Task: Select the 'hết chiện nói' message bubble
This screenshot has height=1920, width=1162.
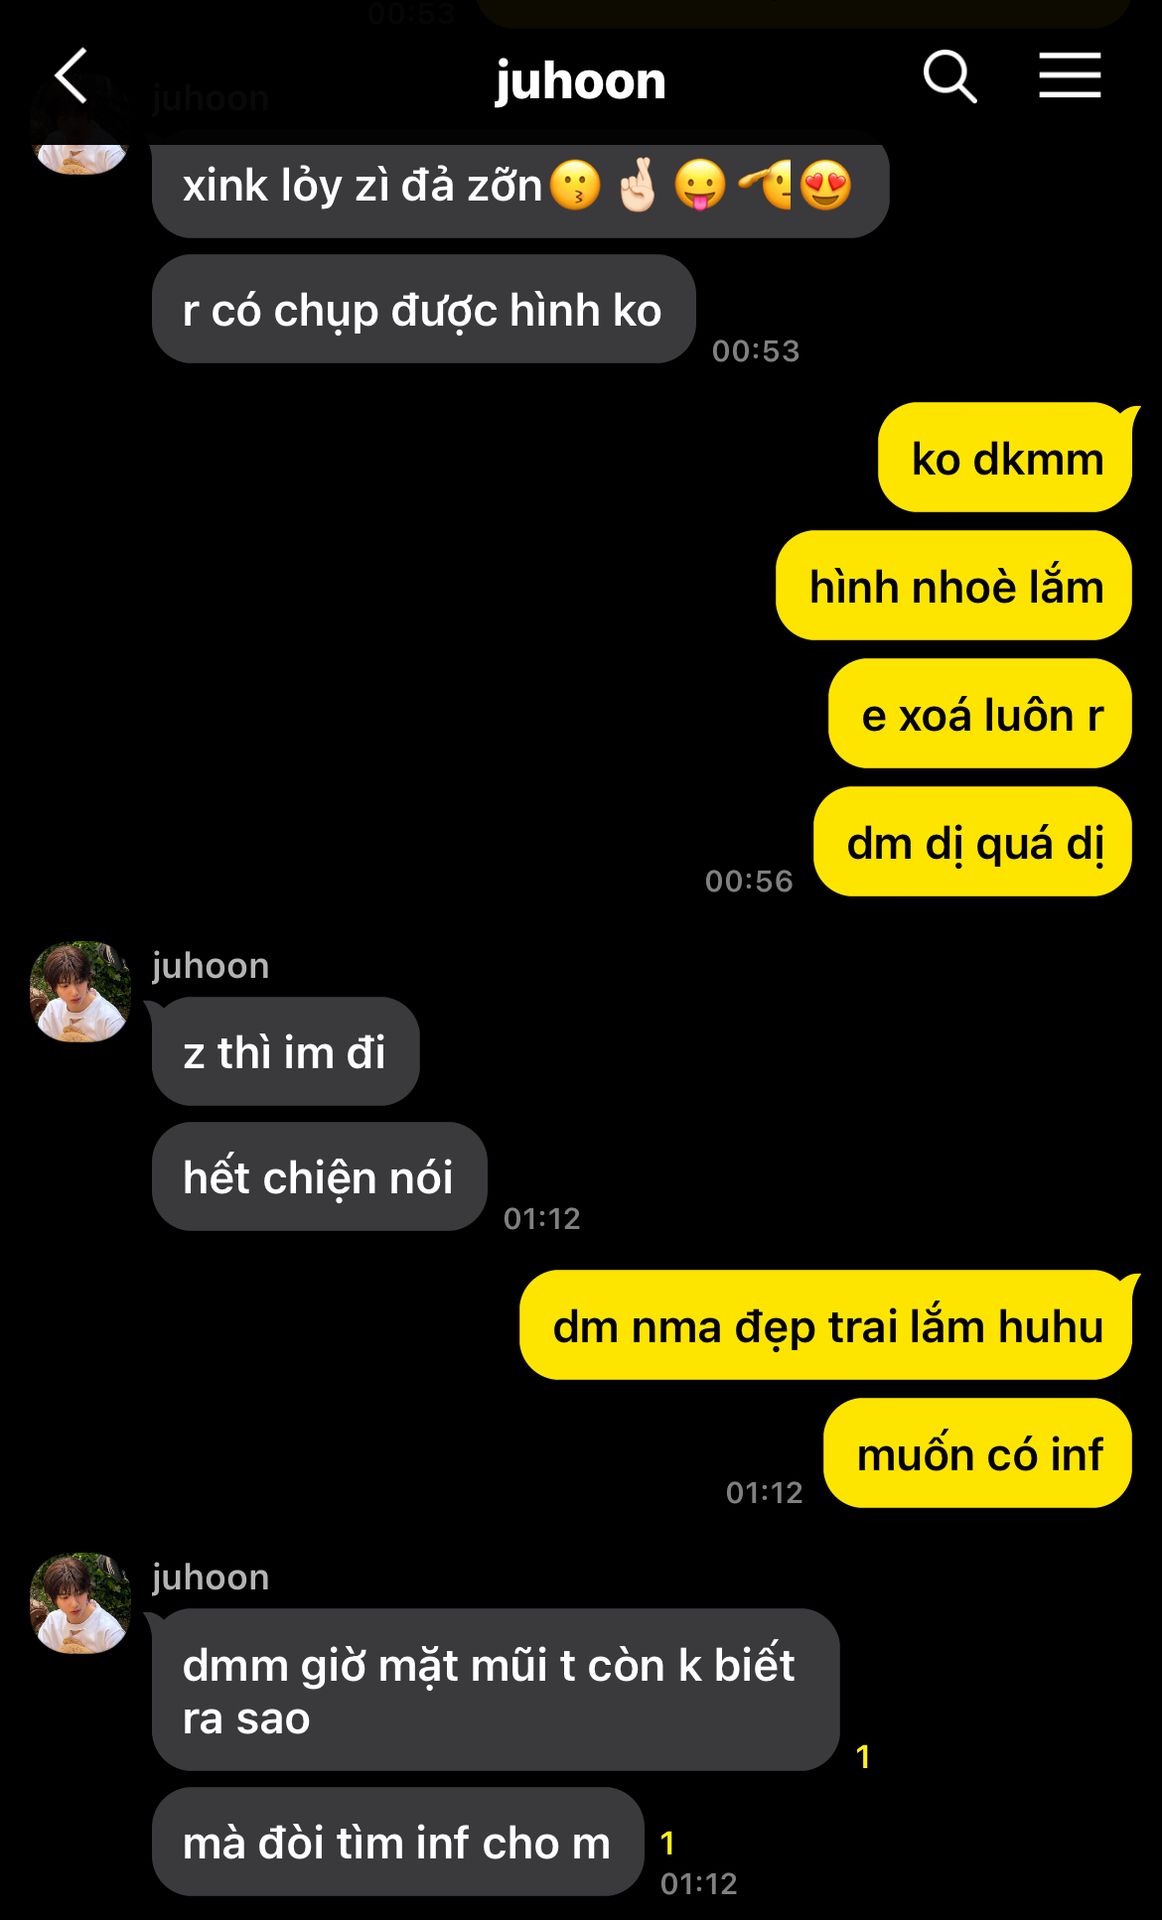Action: pos(319,1177)
